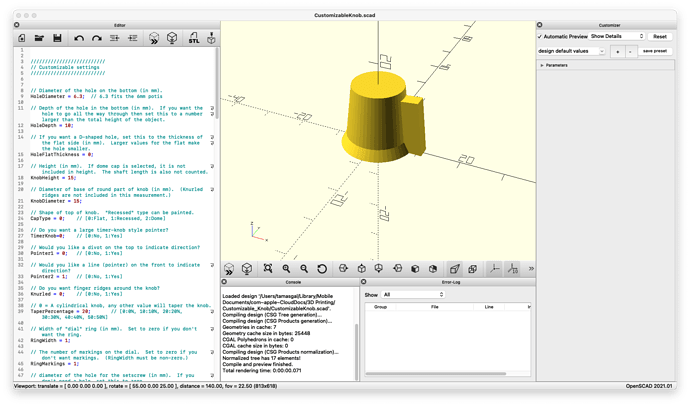
Task: Zoom in on the 3D view
Action: pos(286,269)
